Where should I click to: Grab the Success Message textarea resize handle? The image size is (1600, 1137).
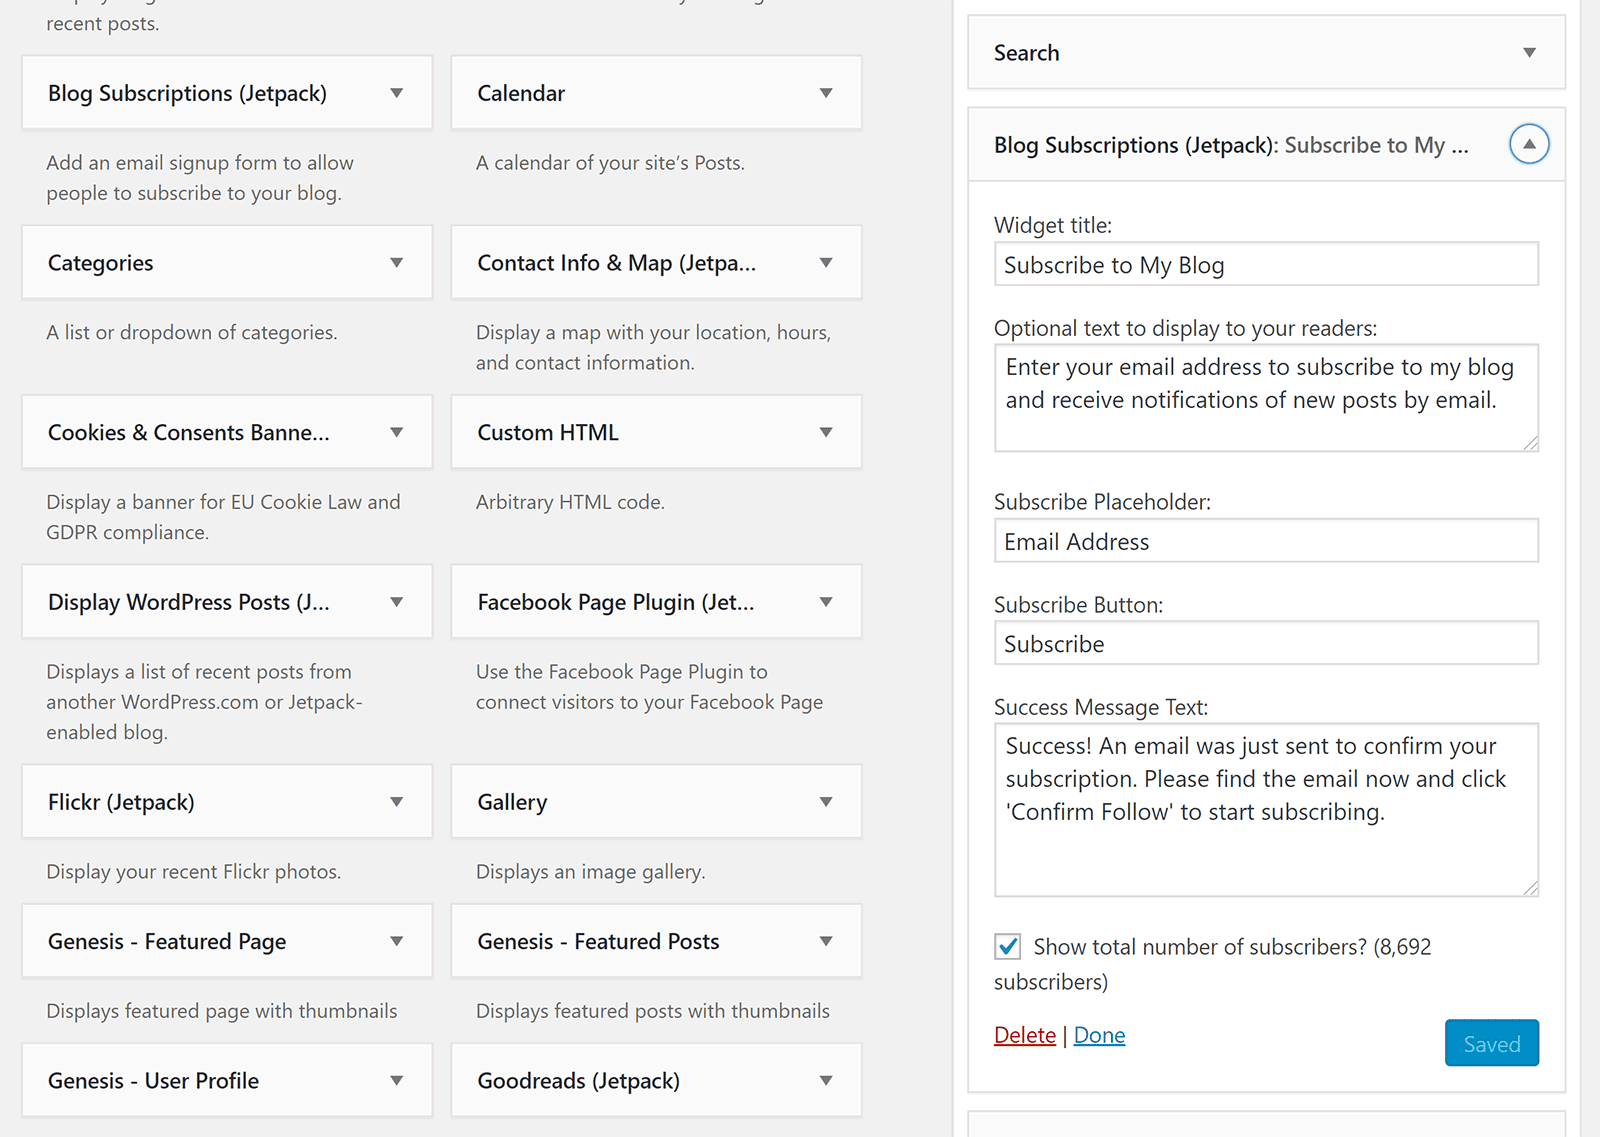(1530, 888)
